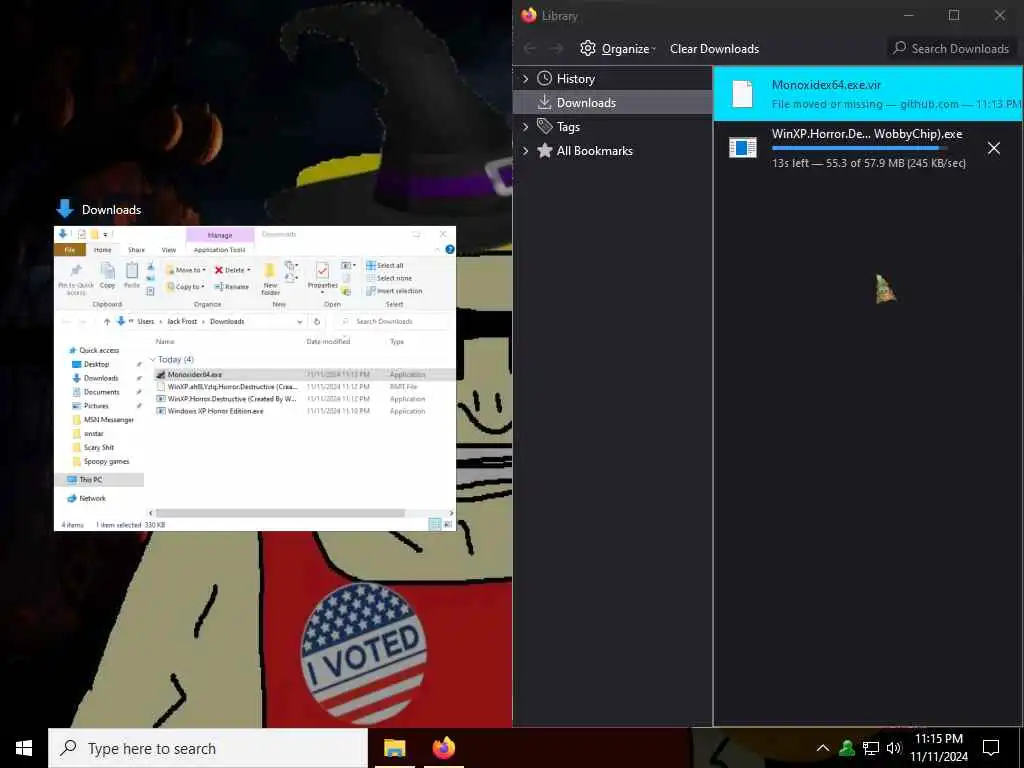Click the Manage contextual tab in Explorer
The image size is (1024, 768).
pyautogui.click(x=220, y=235)
